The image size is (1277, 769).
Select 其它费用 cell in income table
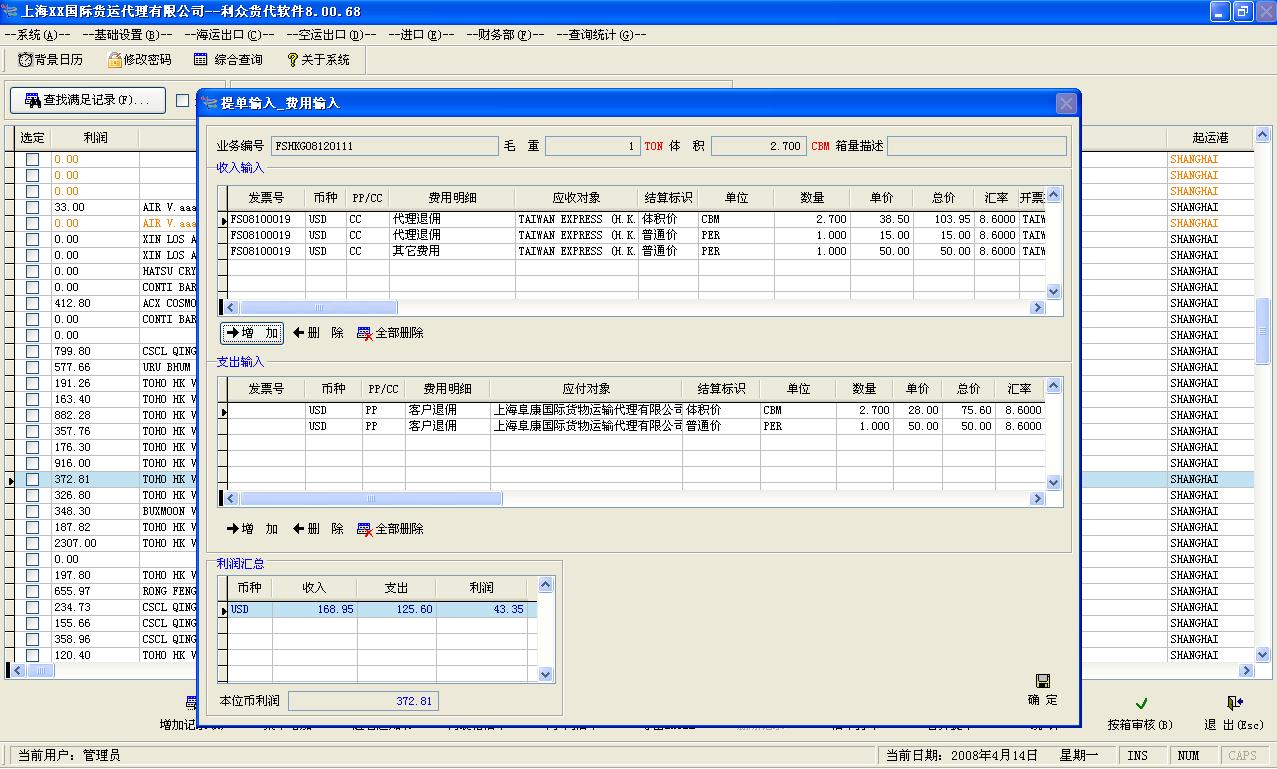point(452,251)
